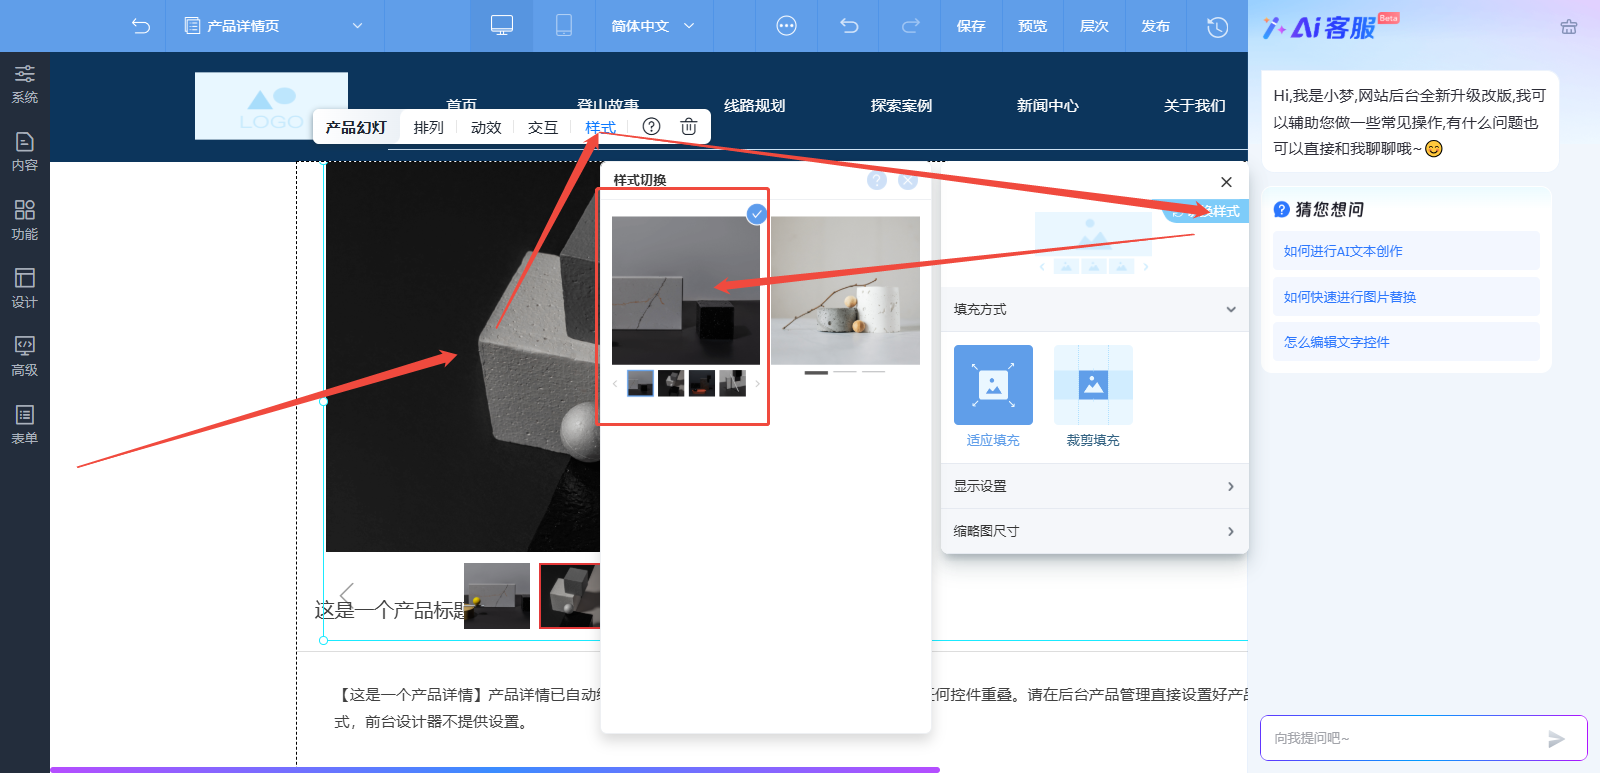Viewport: 1600px width, 773px height.
Task: Click 怎么编辑文字控件 suggestion
Action: tap(1406, 342)
